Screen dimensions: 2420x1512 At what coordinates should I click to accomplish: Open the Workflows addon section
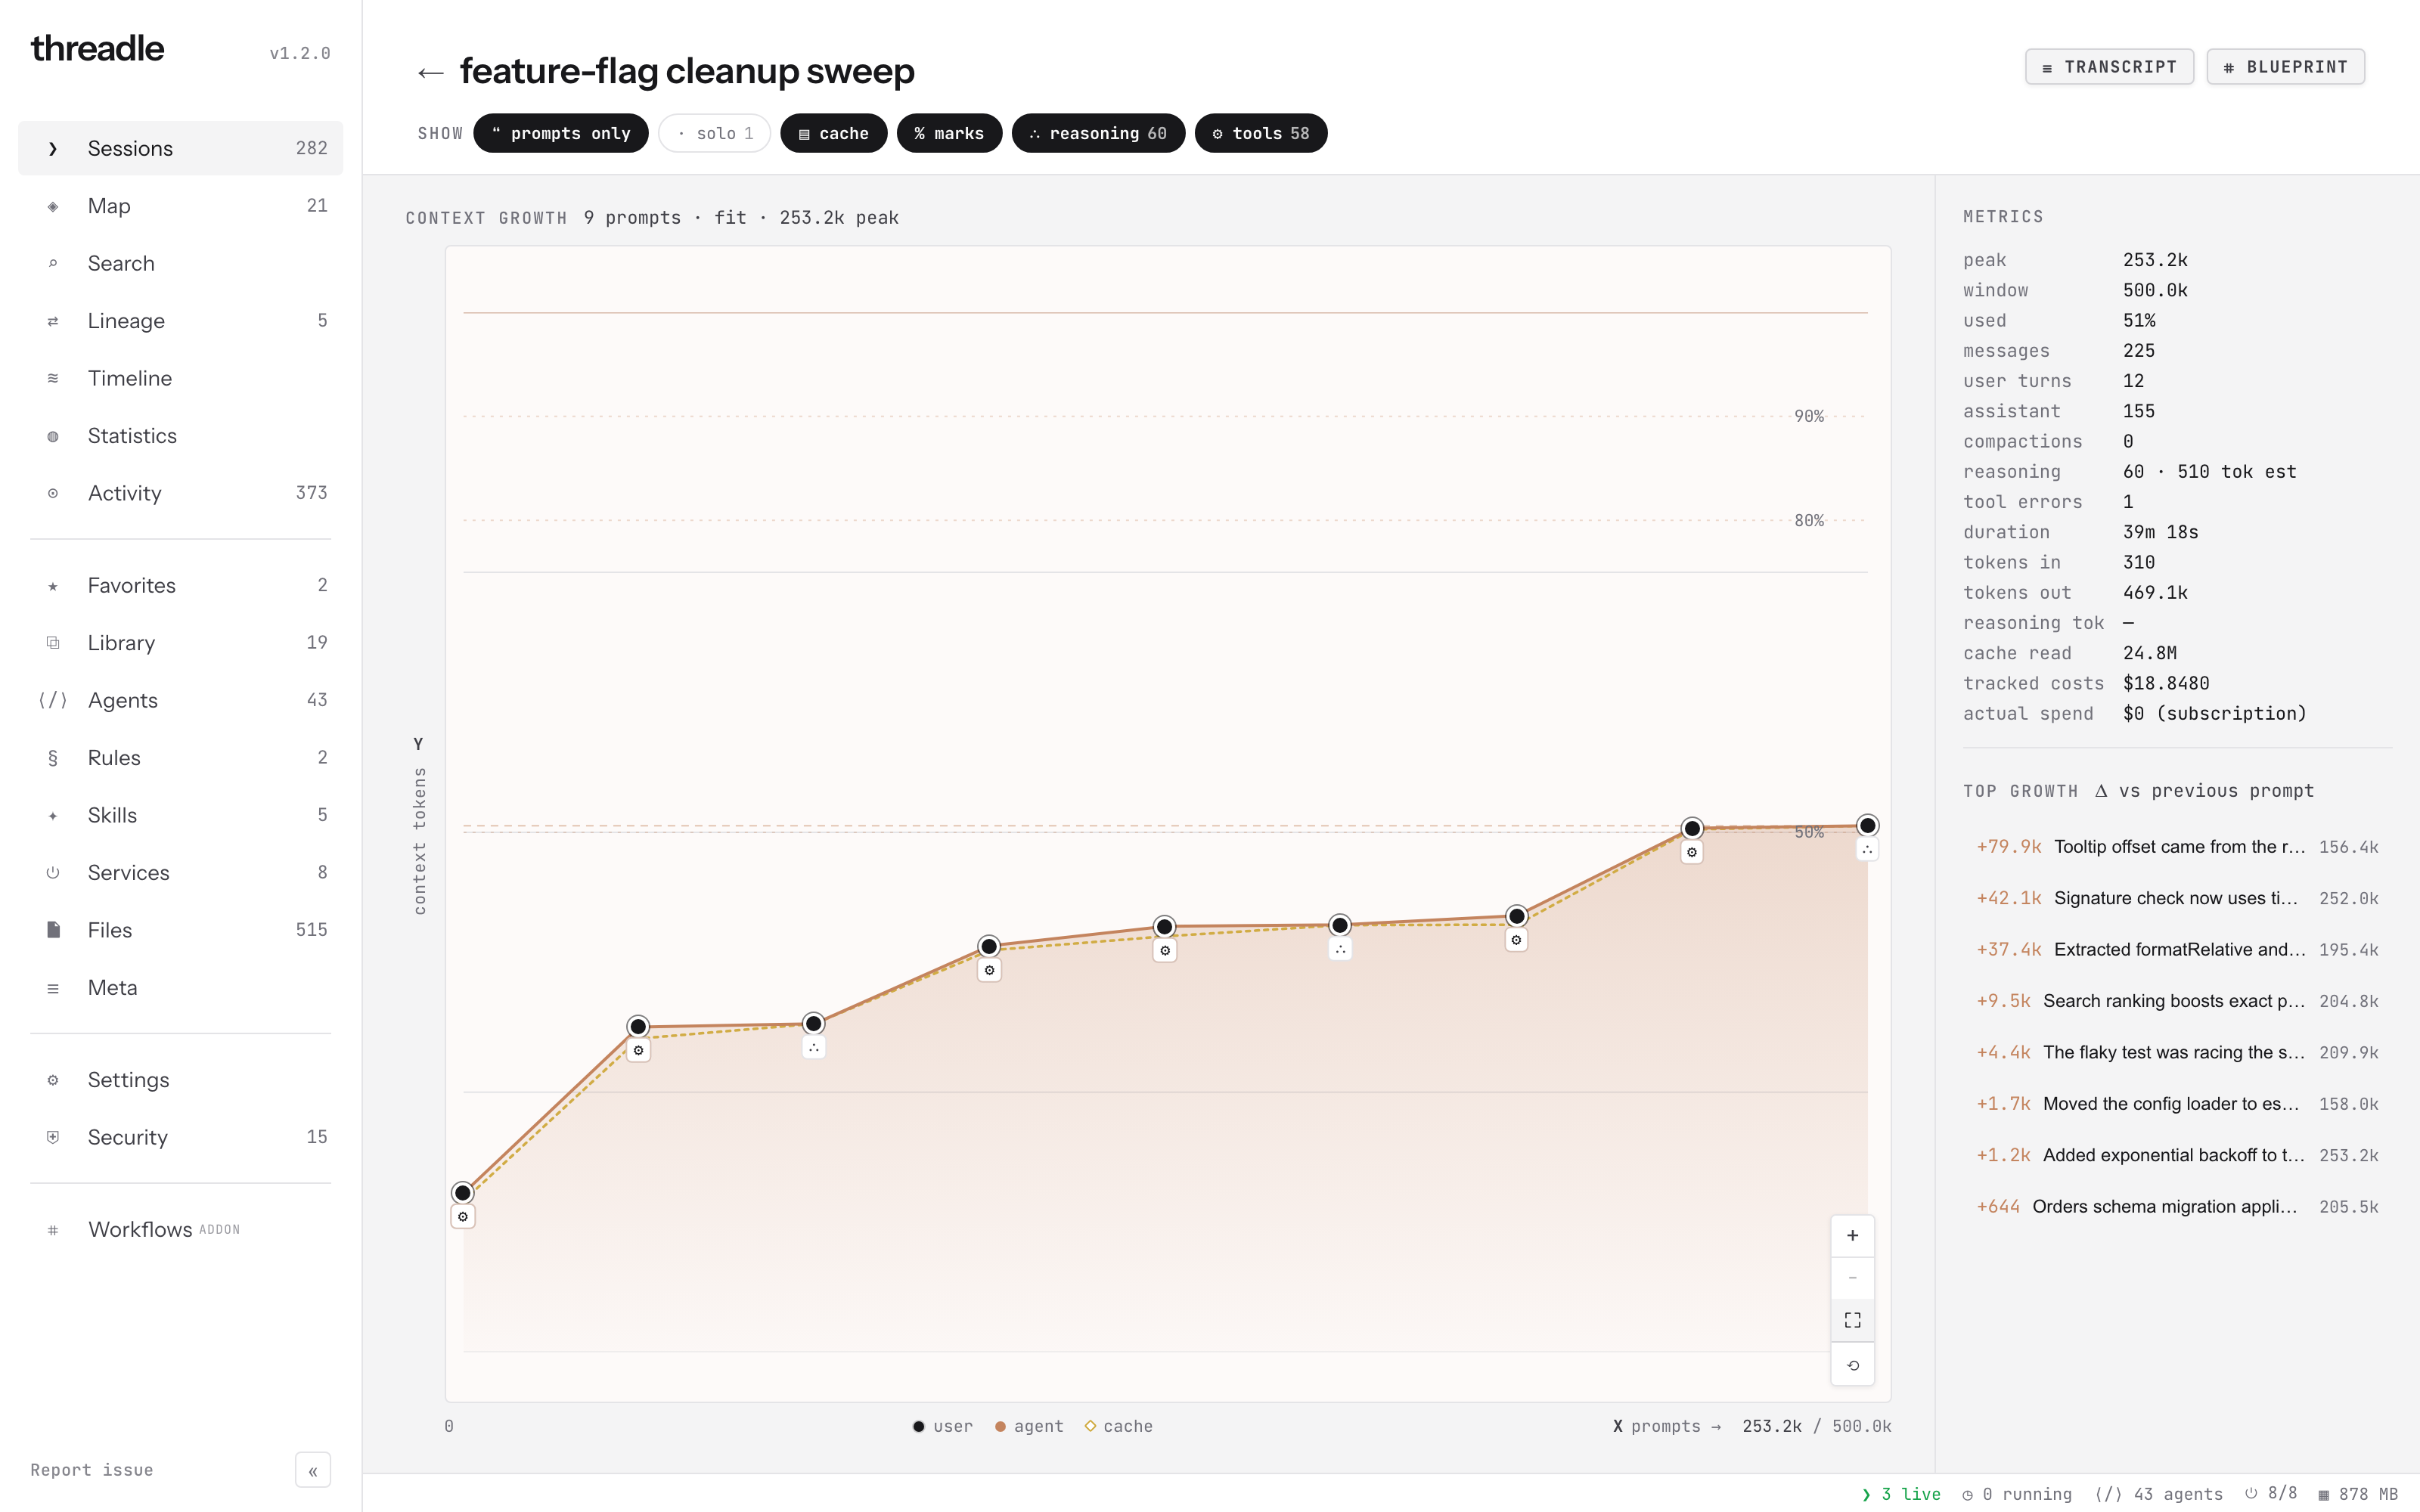point(180,1229)
